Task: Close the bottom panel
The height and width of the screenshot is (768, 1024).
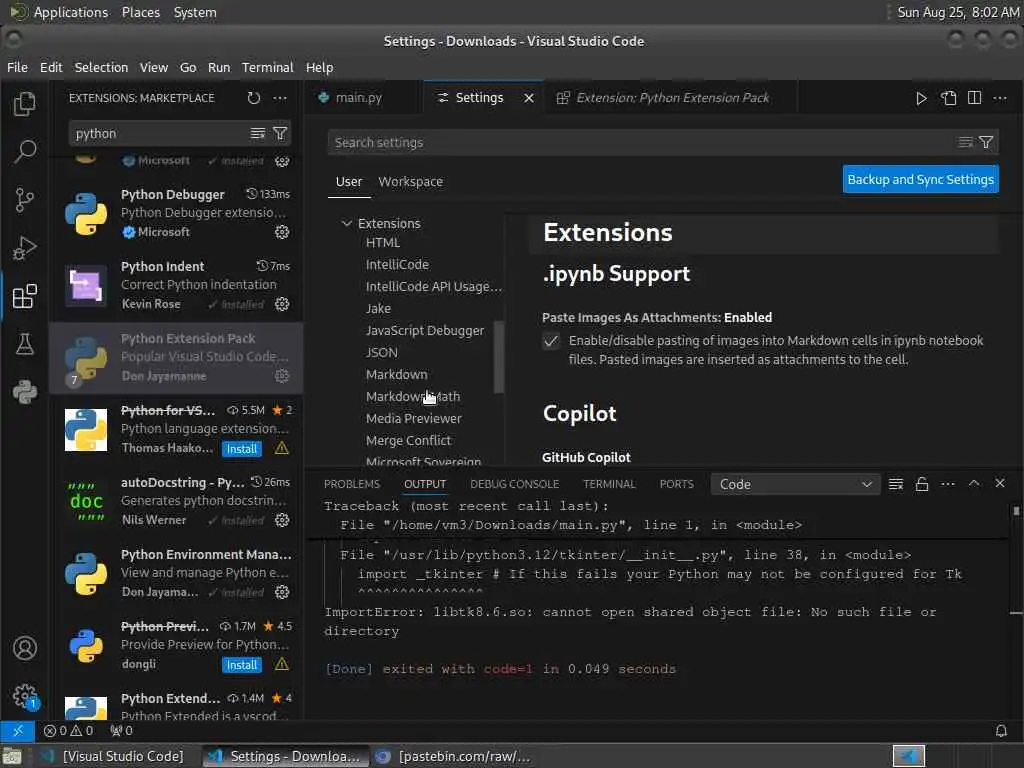Action: pos(999,483)
